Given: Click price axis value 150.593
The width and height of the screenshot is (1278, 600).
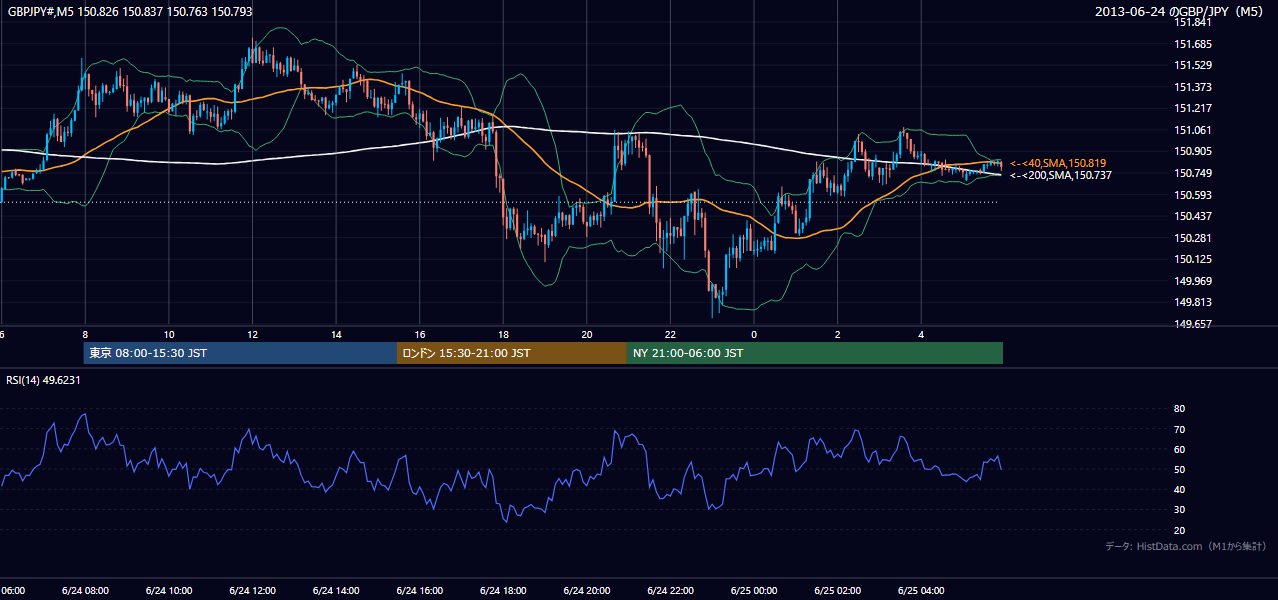Looking at the screenshot, I should tap(1194, 195).
